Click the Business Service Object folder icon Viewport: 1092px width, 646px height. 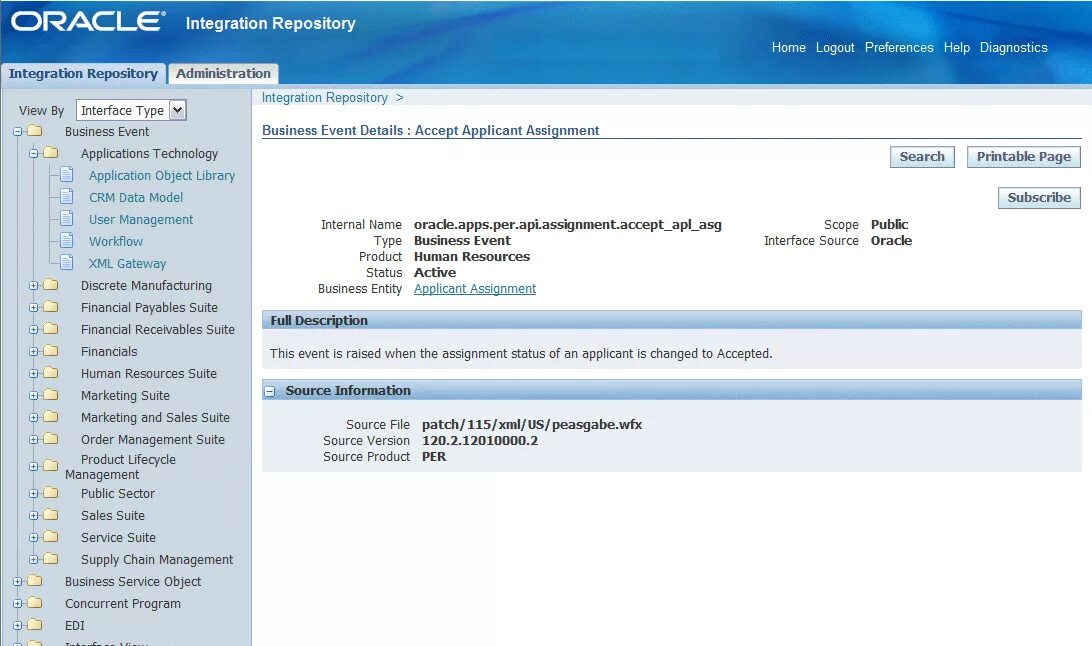coord(35,581)
